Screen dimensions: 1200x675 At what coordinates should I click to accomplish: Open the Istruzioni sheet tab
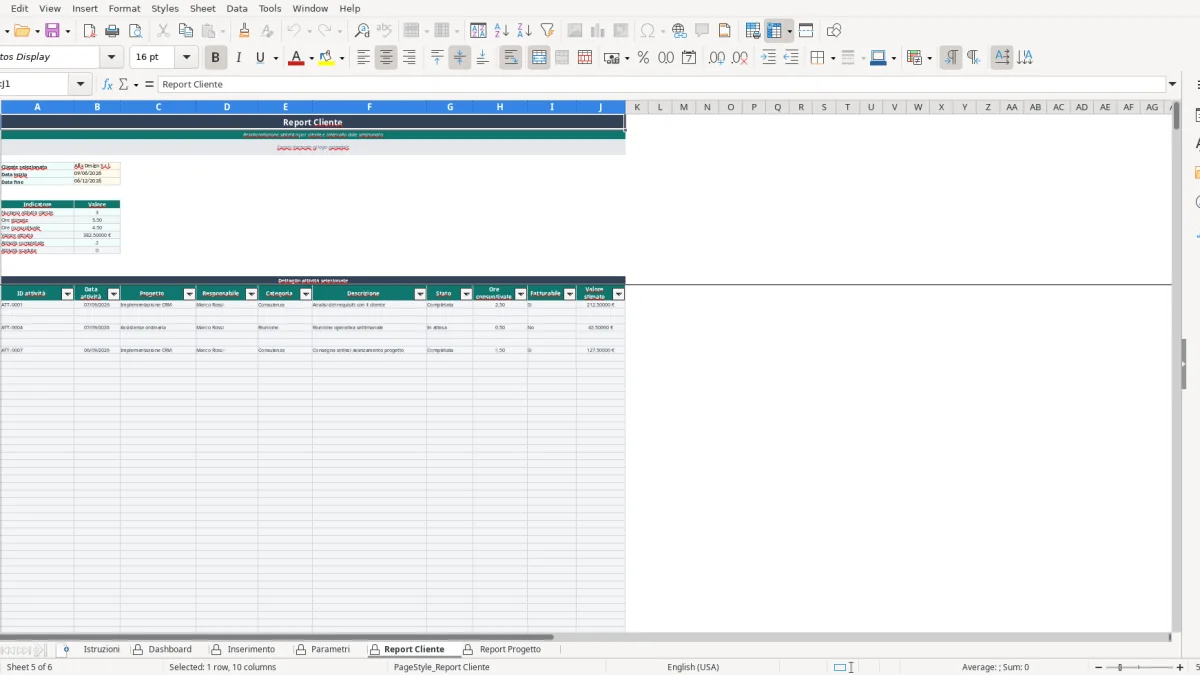click(x=101, y=650)
